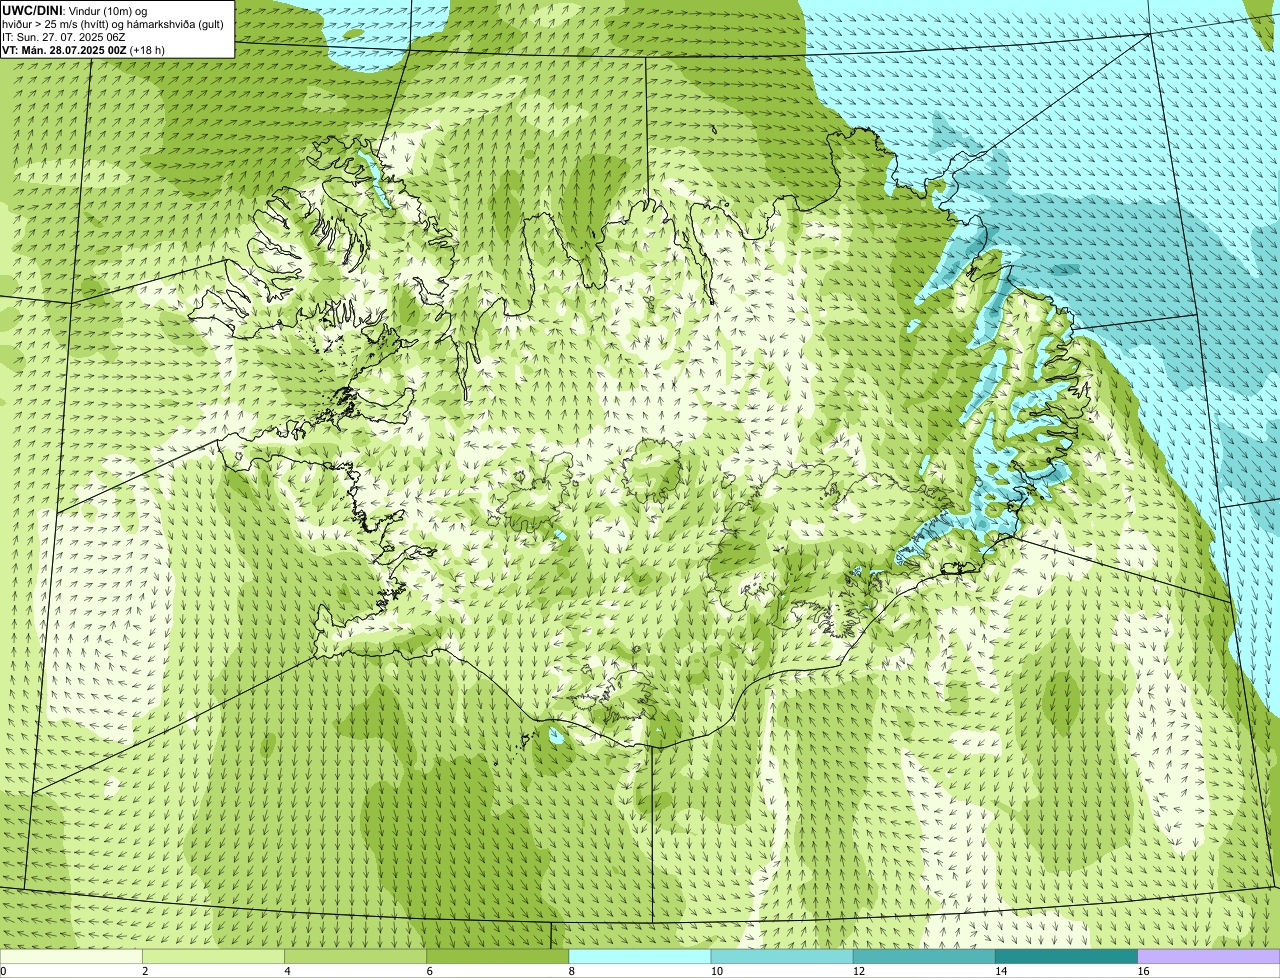Click the aqua 10–12 legend swatch
The image size is (1280, 978).
(x=782, y=957)
